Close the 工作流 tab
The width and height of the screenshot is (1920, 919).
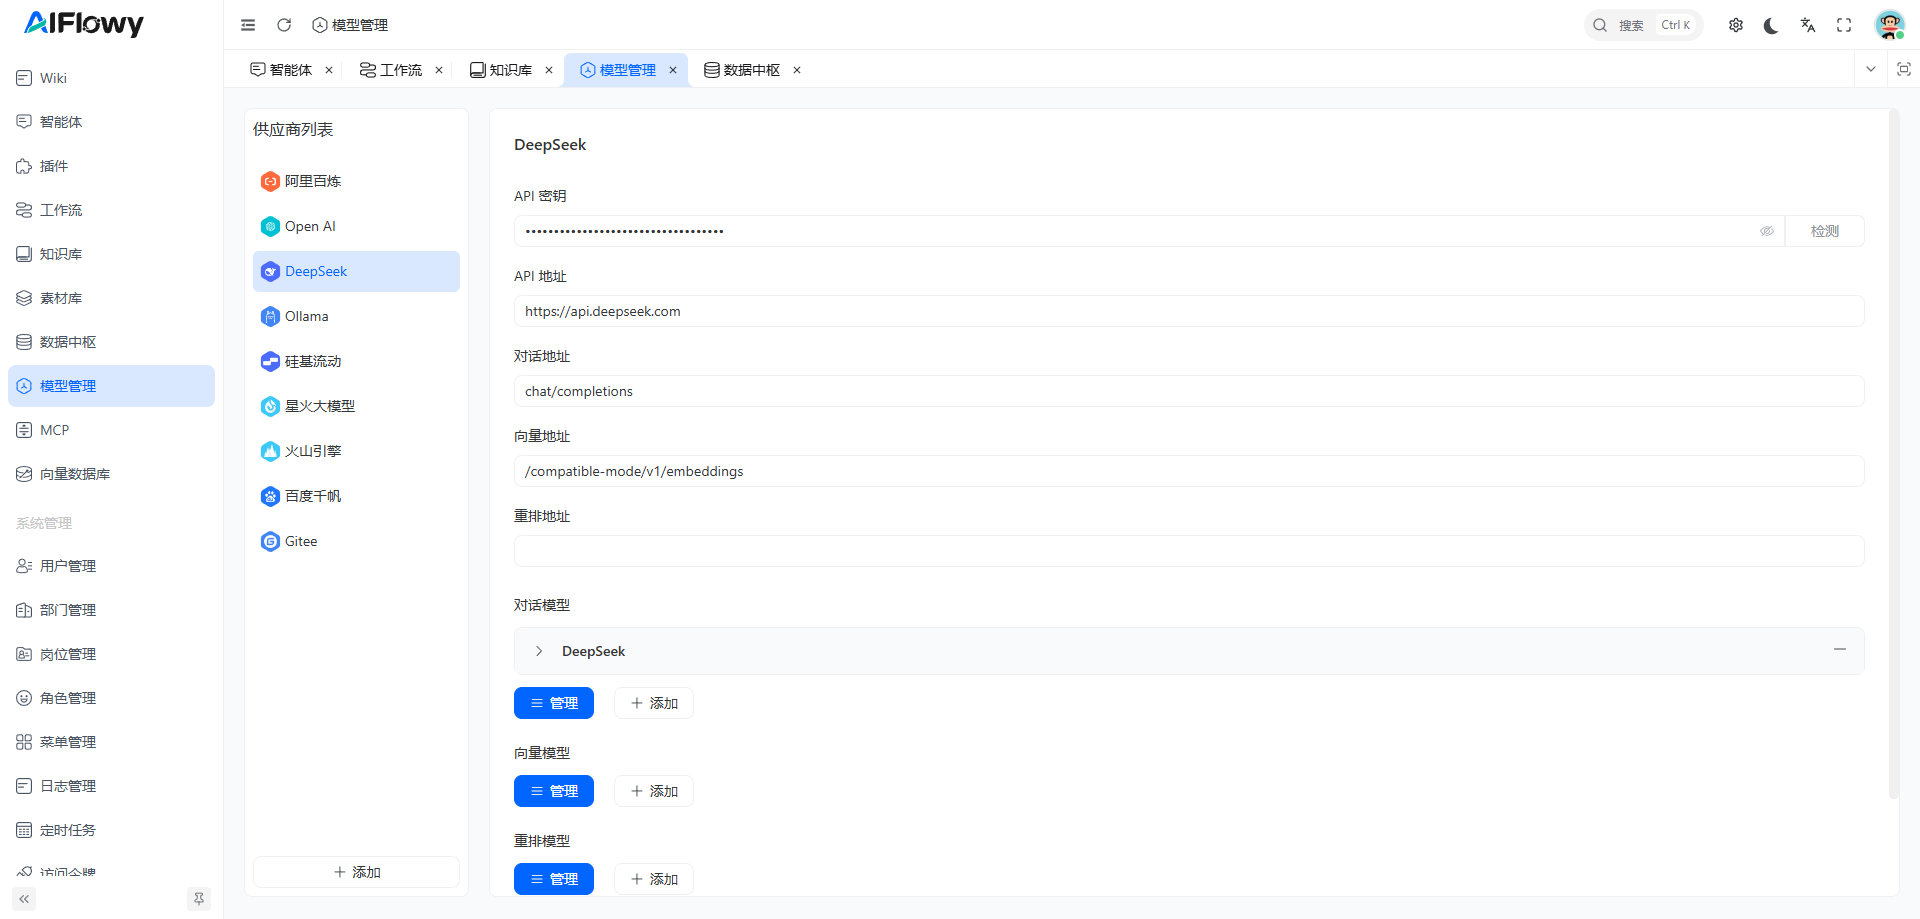439,70
